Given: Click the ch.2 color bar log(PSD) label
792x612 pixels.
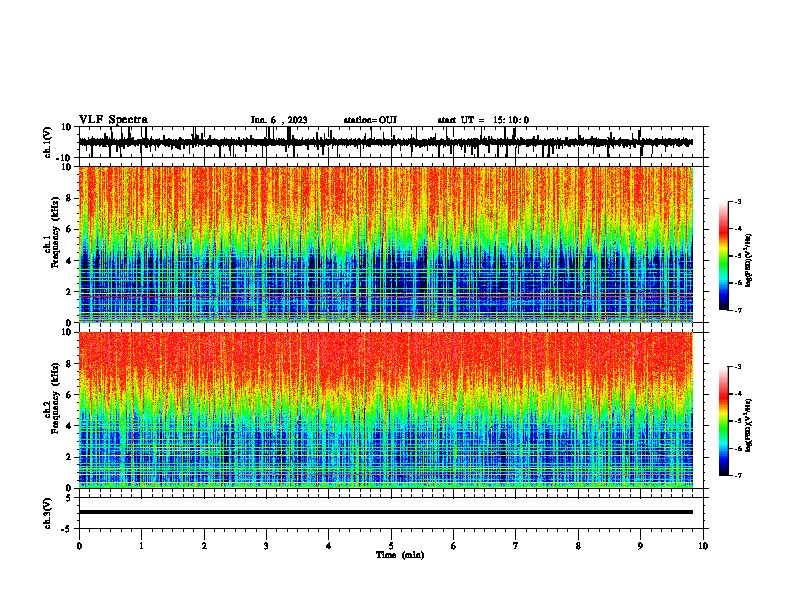Looking at the screenshot, I should tap(748, 425).
